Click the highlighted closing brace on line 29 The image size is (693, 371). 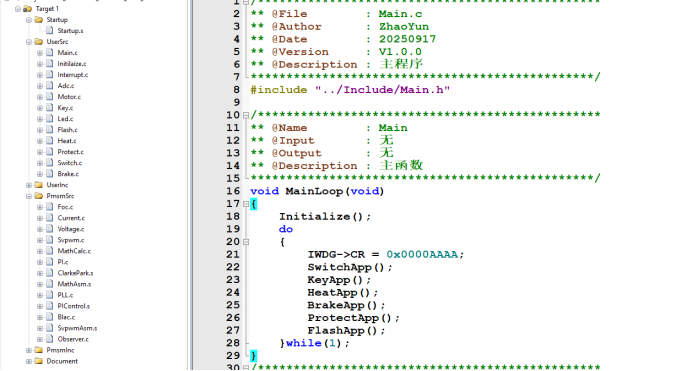click(253, 356)
